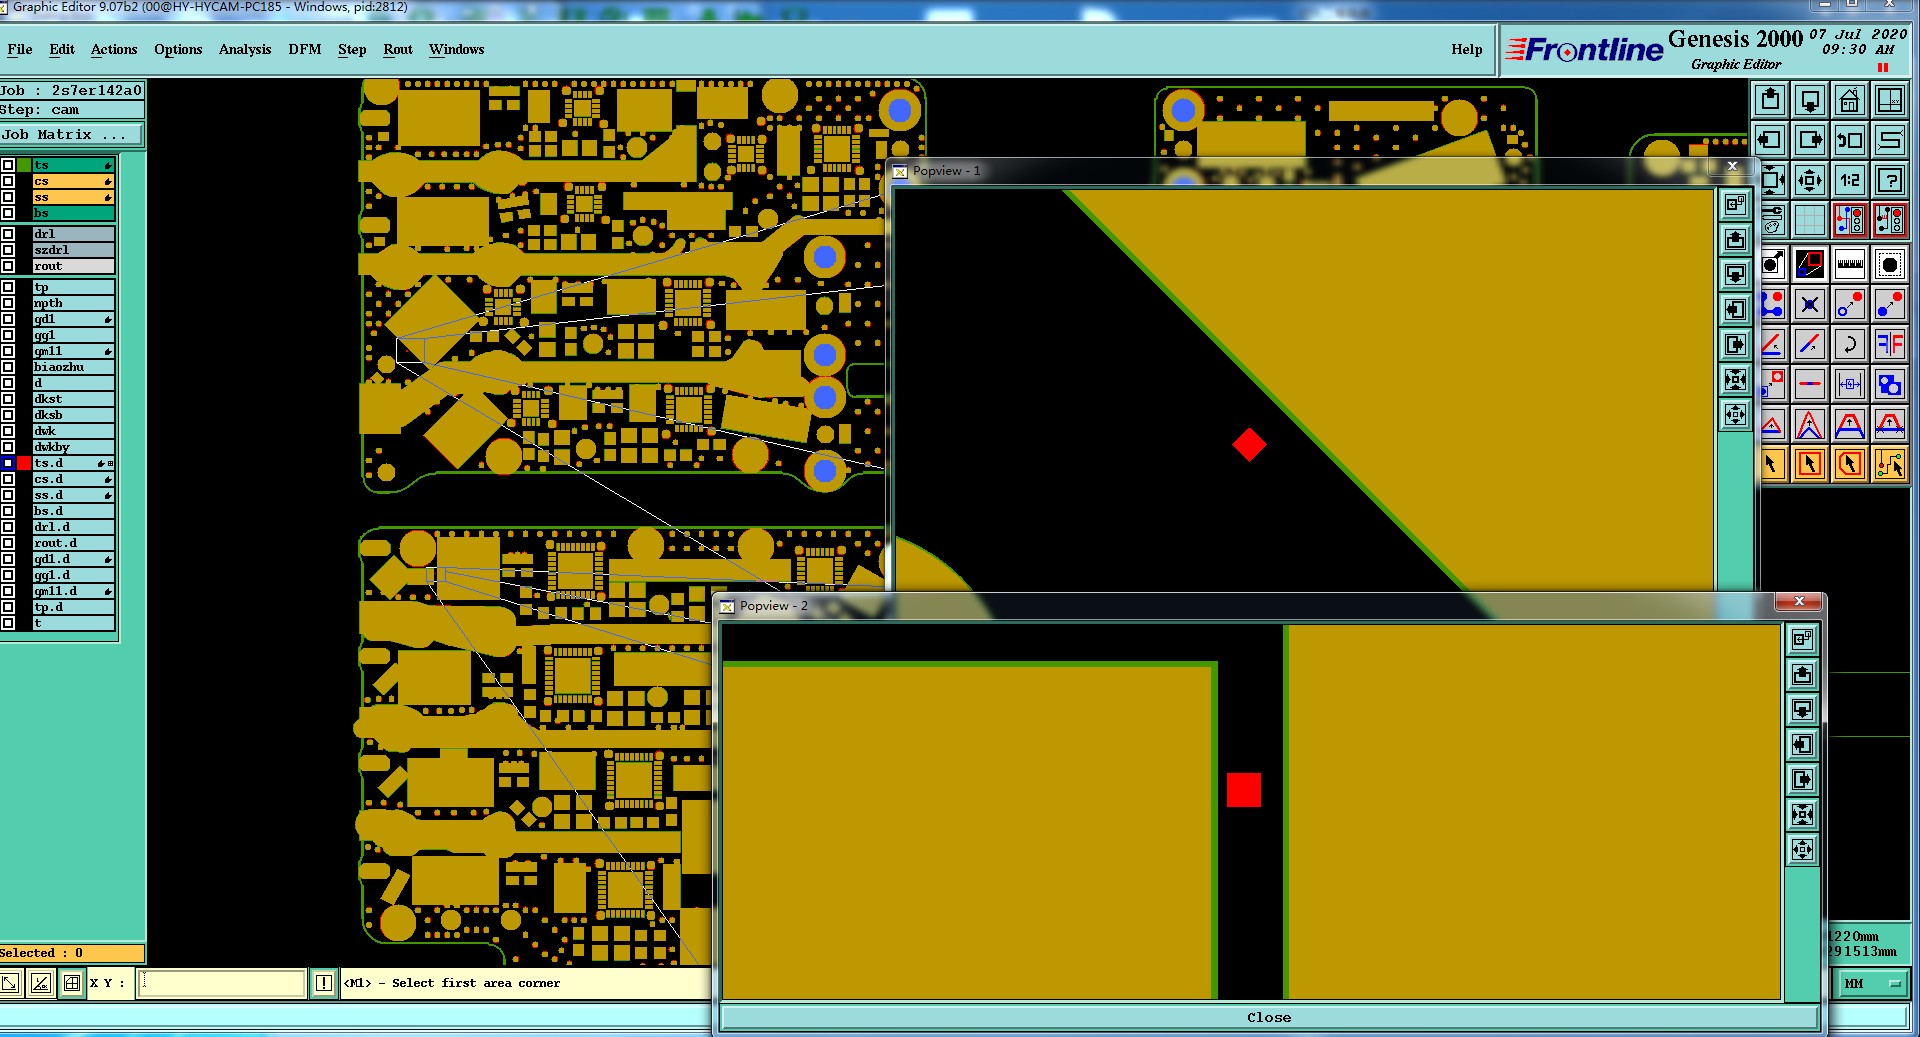
Task: Click the red color swatch of ts.d layer
Action: pyautogui.click(x=24, y=463)
